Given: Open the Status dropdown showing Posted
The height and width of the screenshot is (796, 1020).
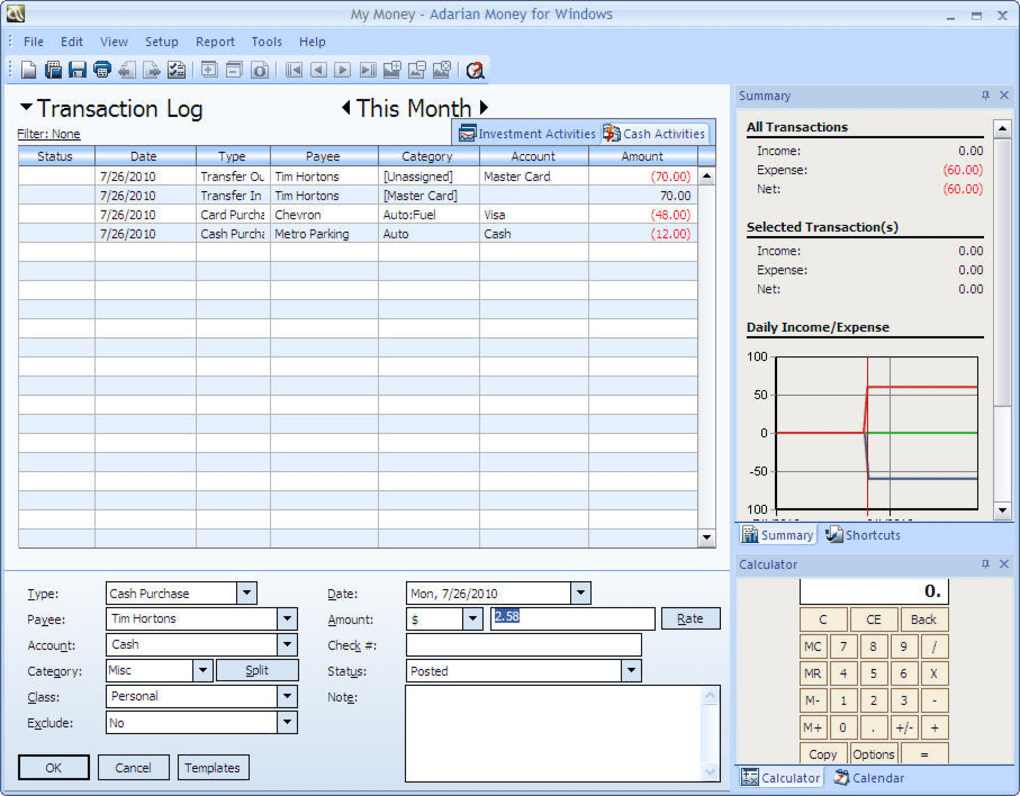Looking at the screenshot, I should point(631,671).
